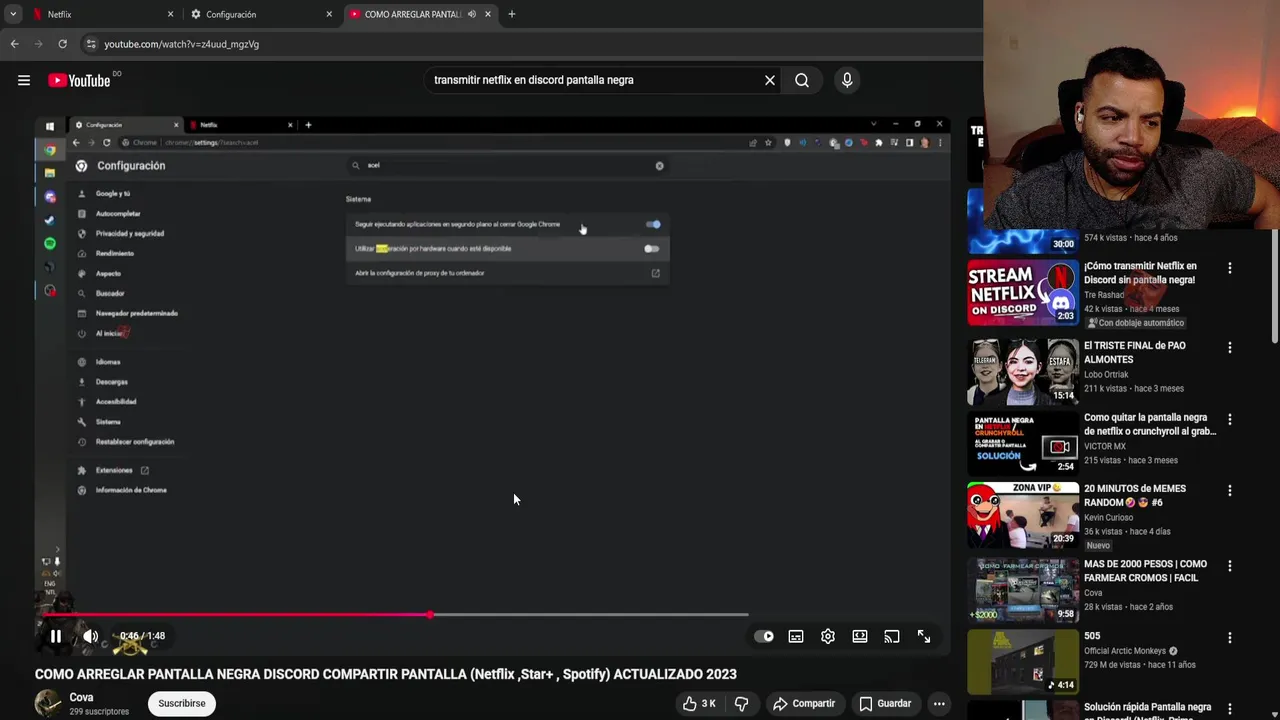This screenshot has height=720, width=1280.
Task: Open Stream Netflix on Discord thumbnail
Action: tap(1022, 293)
